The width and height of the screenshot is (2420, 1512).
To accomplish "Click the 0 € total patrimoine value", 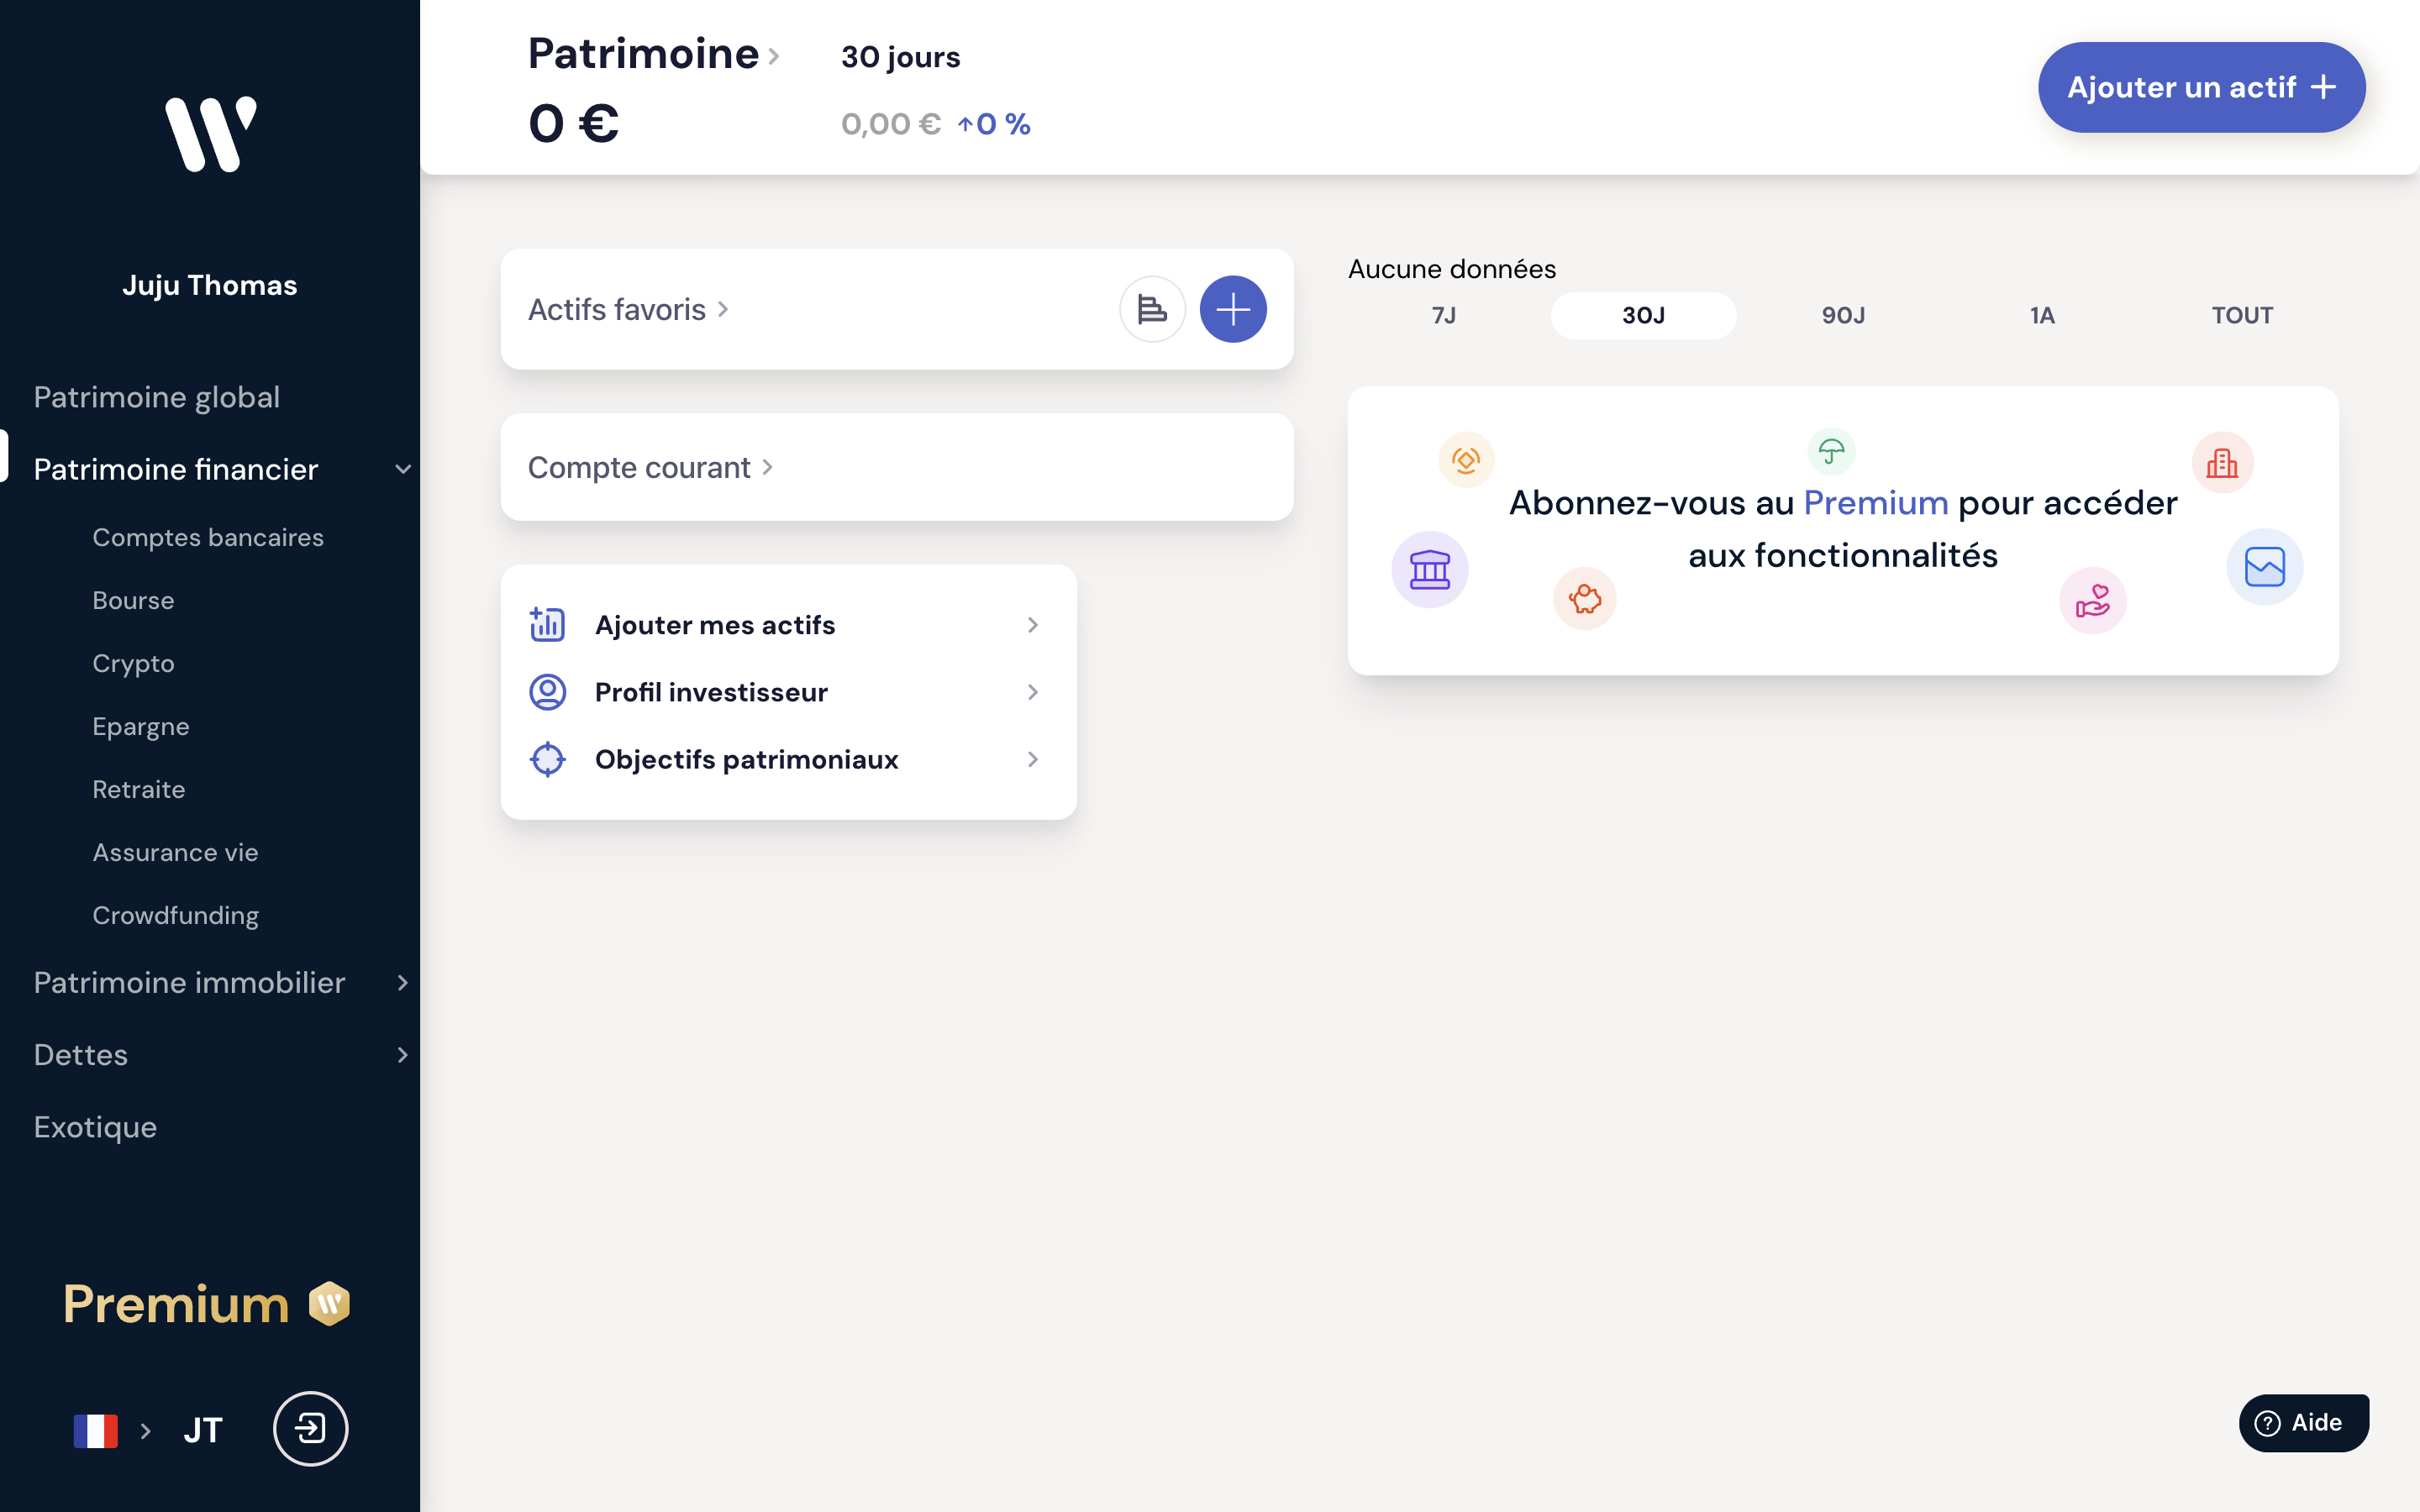I will 573,123.
